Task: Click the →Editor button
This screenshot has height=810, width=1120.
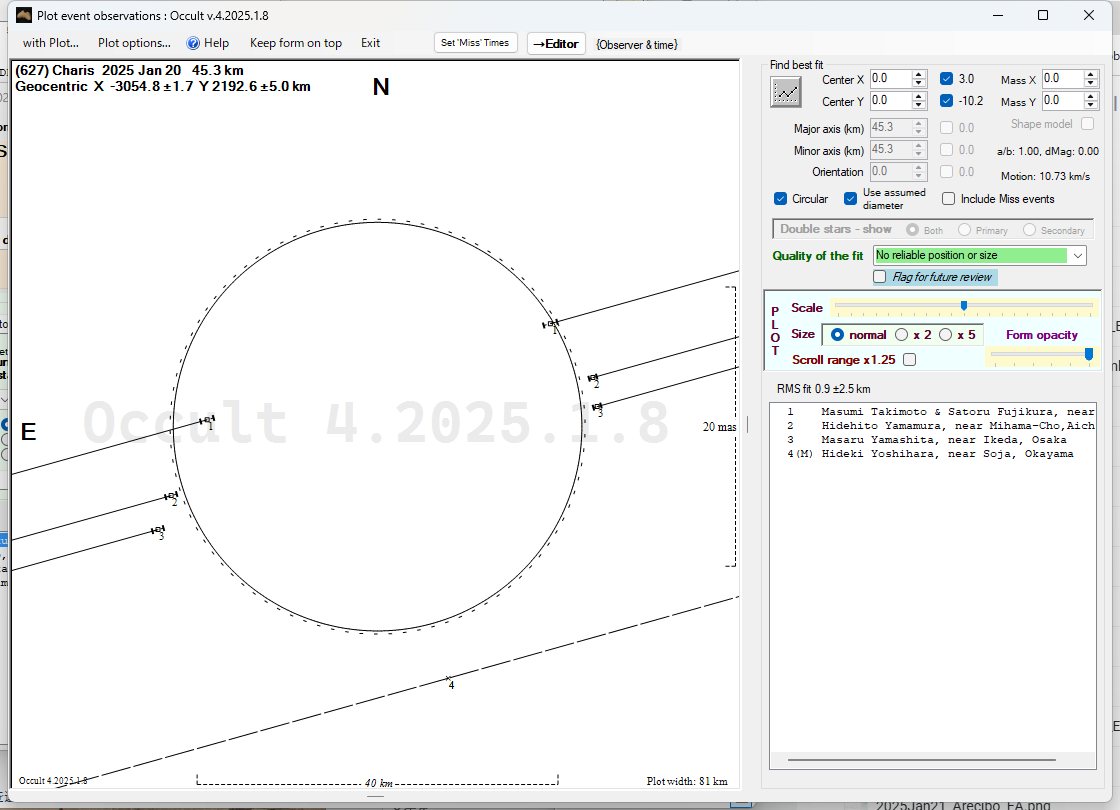Action: click(x=555, y=44)
